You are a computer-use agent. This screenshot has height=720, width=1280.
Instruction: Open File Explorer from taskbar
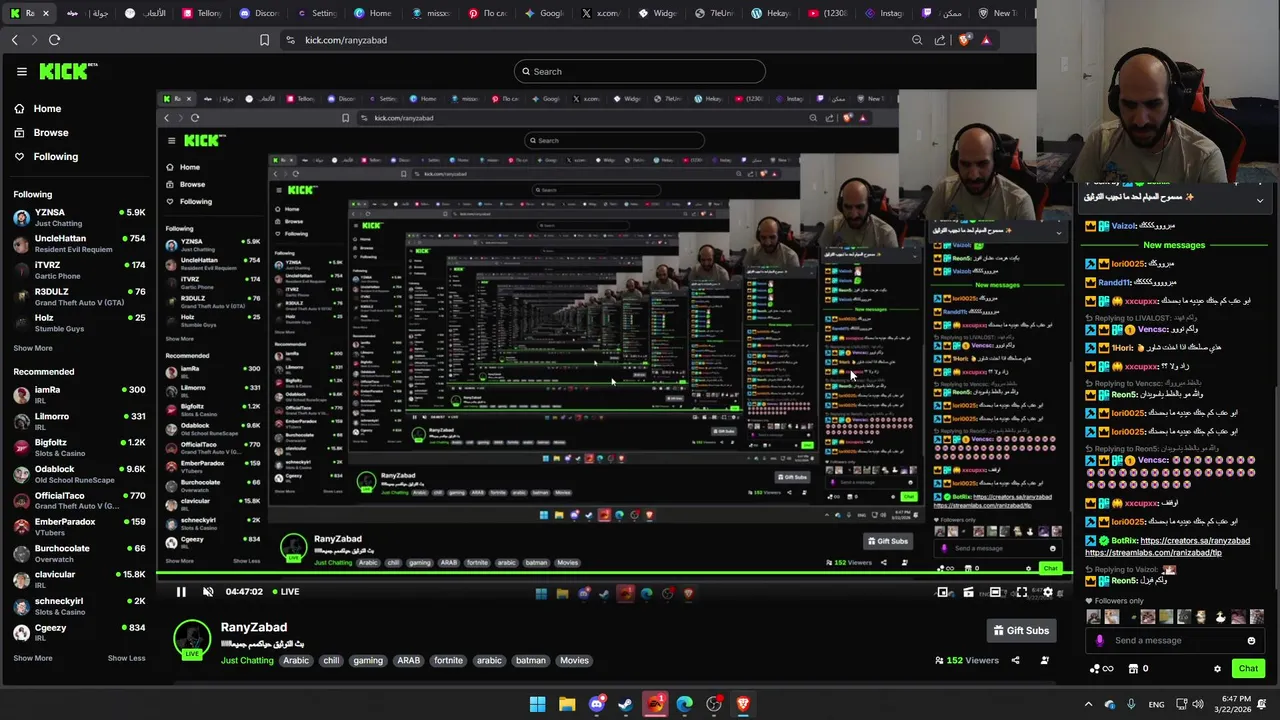click(x=567, y=704)
